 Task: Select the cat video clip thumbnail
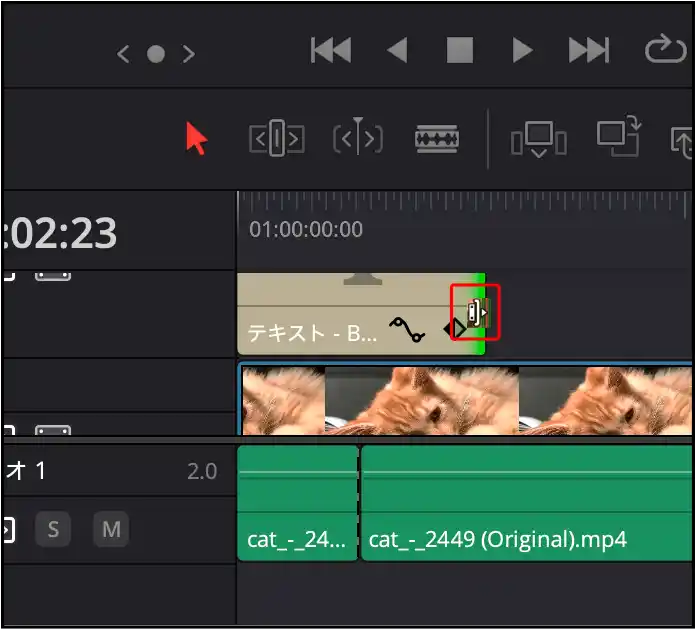[x=466, y=400]
